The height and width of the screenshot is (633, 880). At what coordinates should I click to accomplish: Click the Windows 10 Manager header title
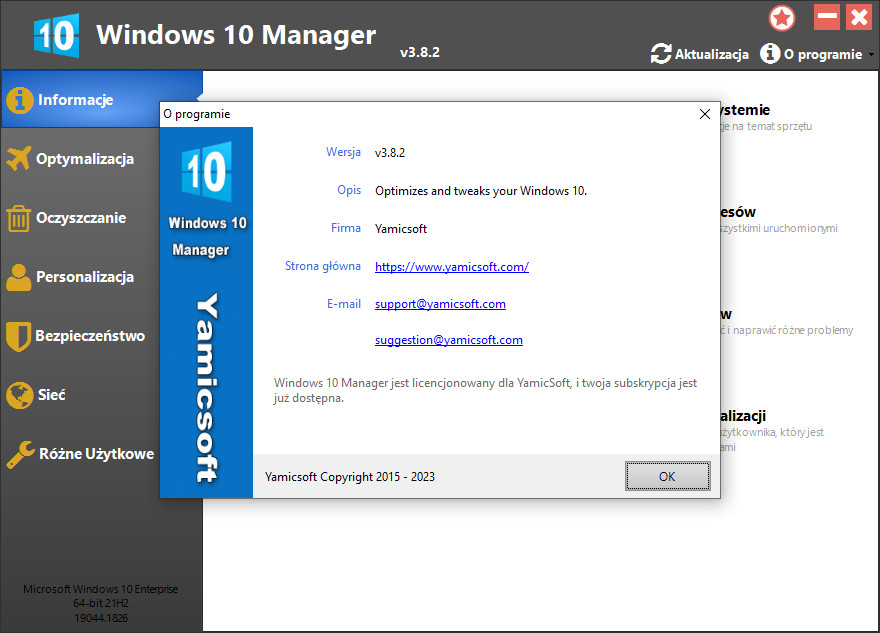236,35
